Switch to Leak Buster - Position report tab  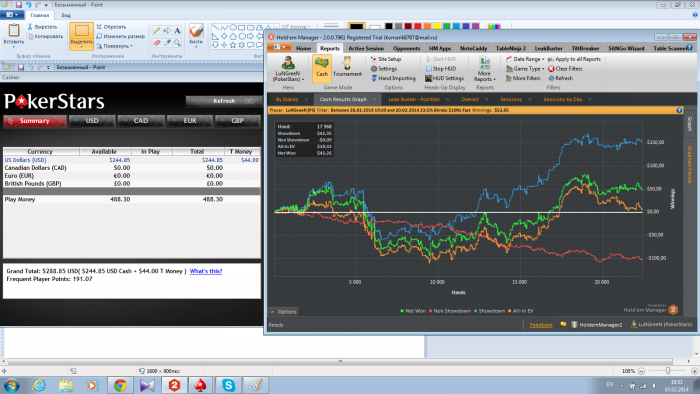click(x=414, y=100)
